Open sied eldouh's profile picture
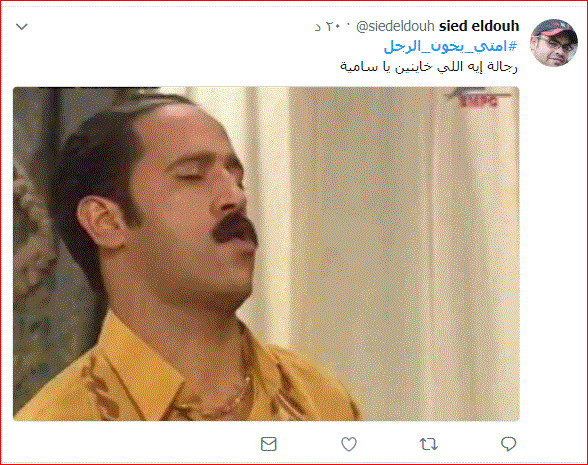This screenshot has height=465, width=588. tap(554, 43)
